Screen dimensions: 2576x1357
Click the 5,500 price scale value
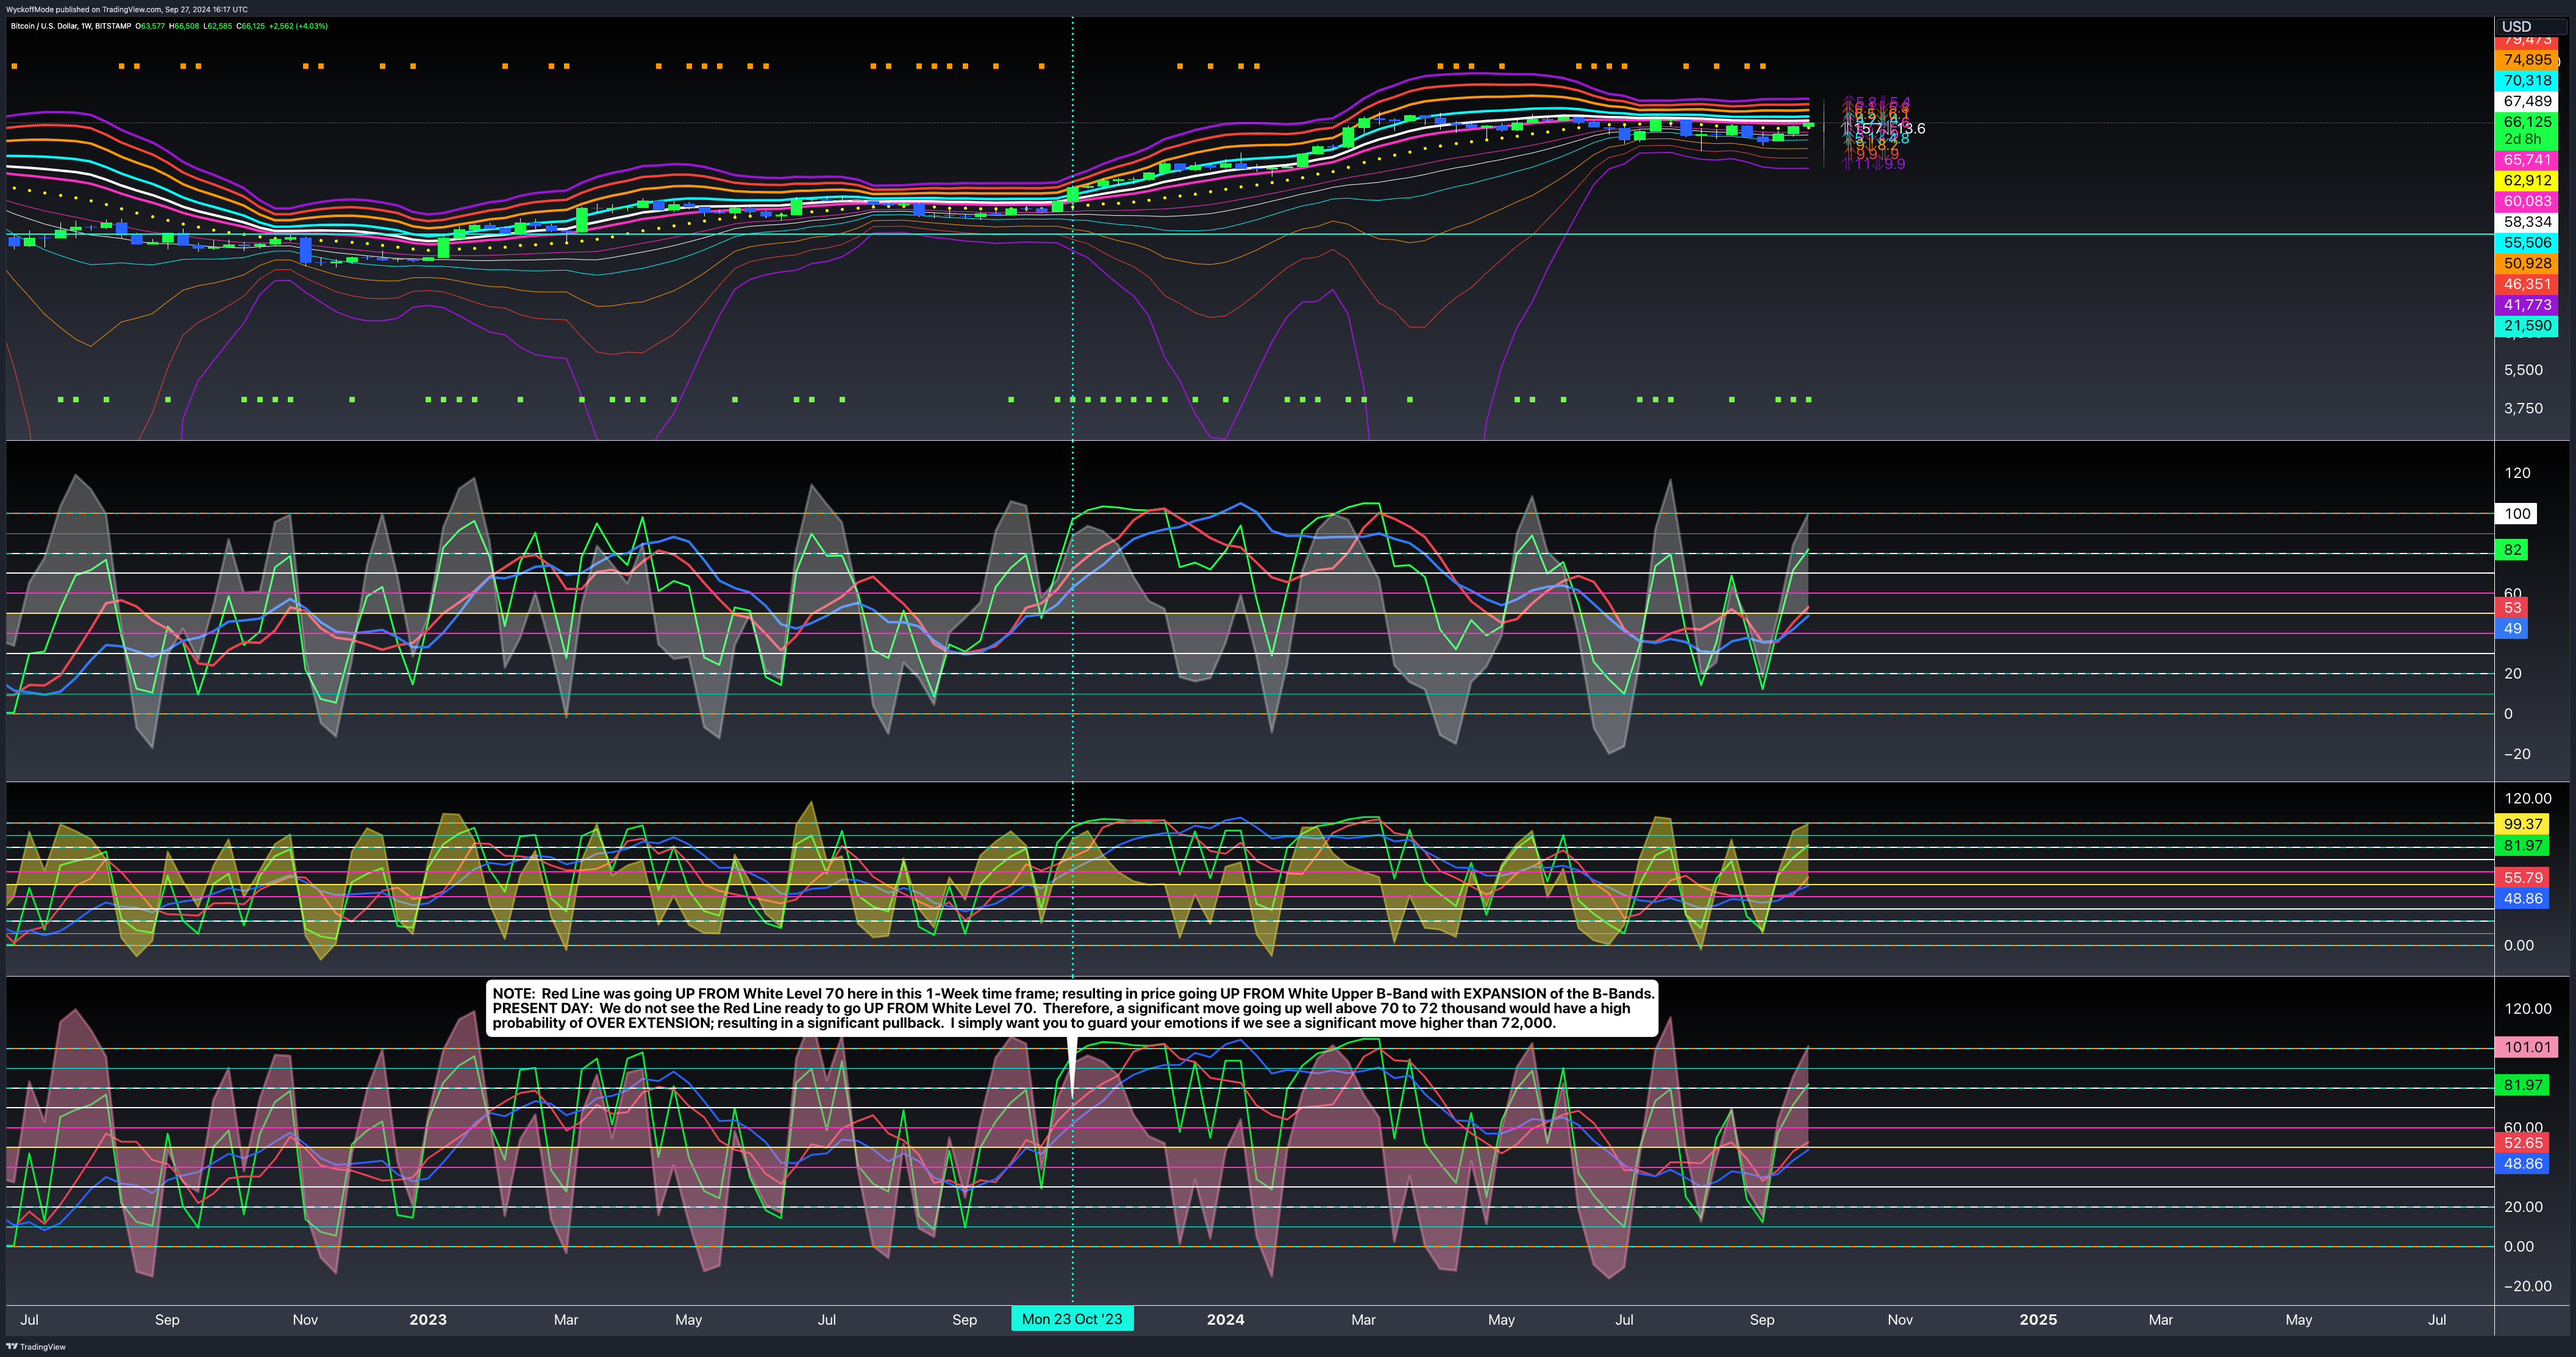click(x=2523, y=370)
